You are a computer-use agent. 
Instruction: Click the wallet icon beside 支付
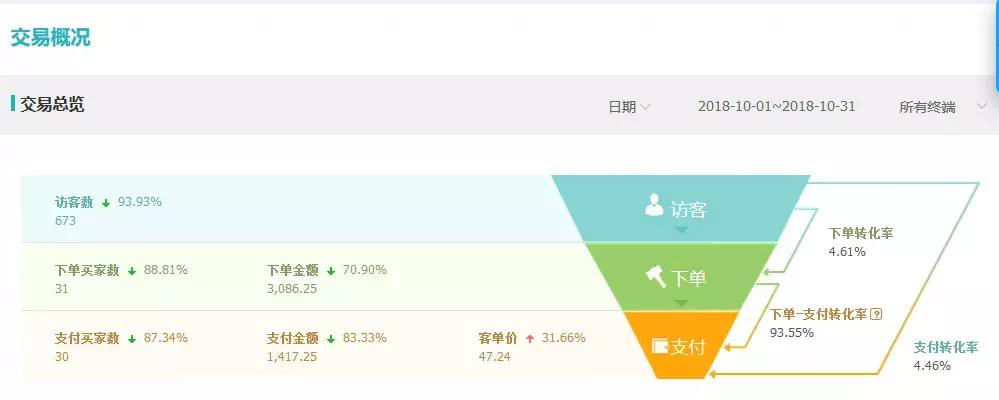pyautogui.click(x=660, y=346)
